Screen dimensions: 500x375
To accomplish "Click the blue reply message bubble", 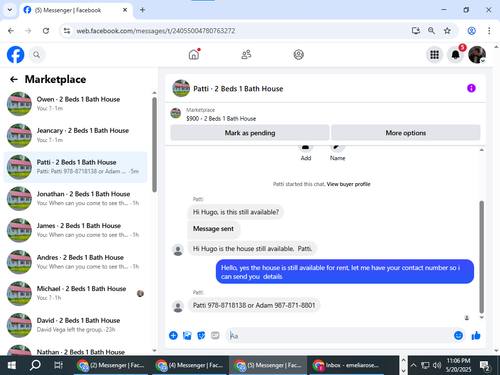I will (x=345, y=272).
